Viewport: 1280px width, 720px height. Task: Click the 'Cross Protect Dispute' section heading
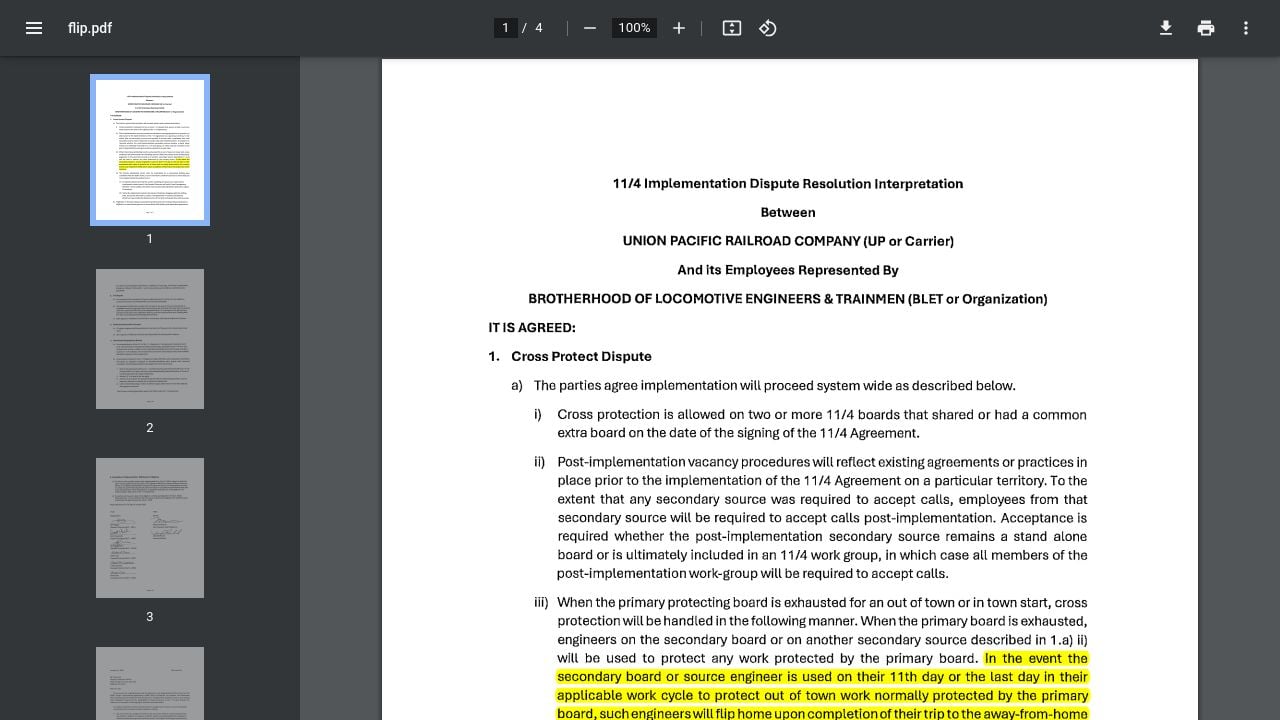581,357
